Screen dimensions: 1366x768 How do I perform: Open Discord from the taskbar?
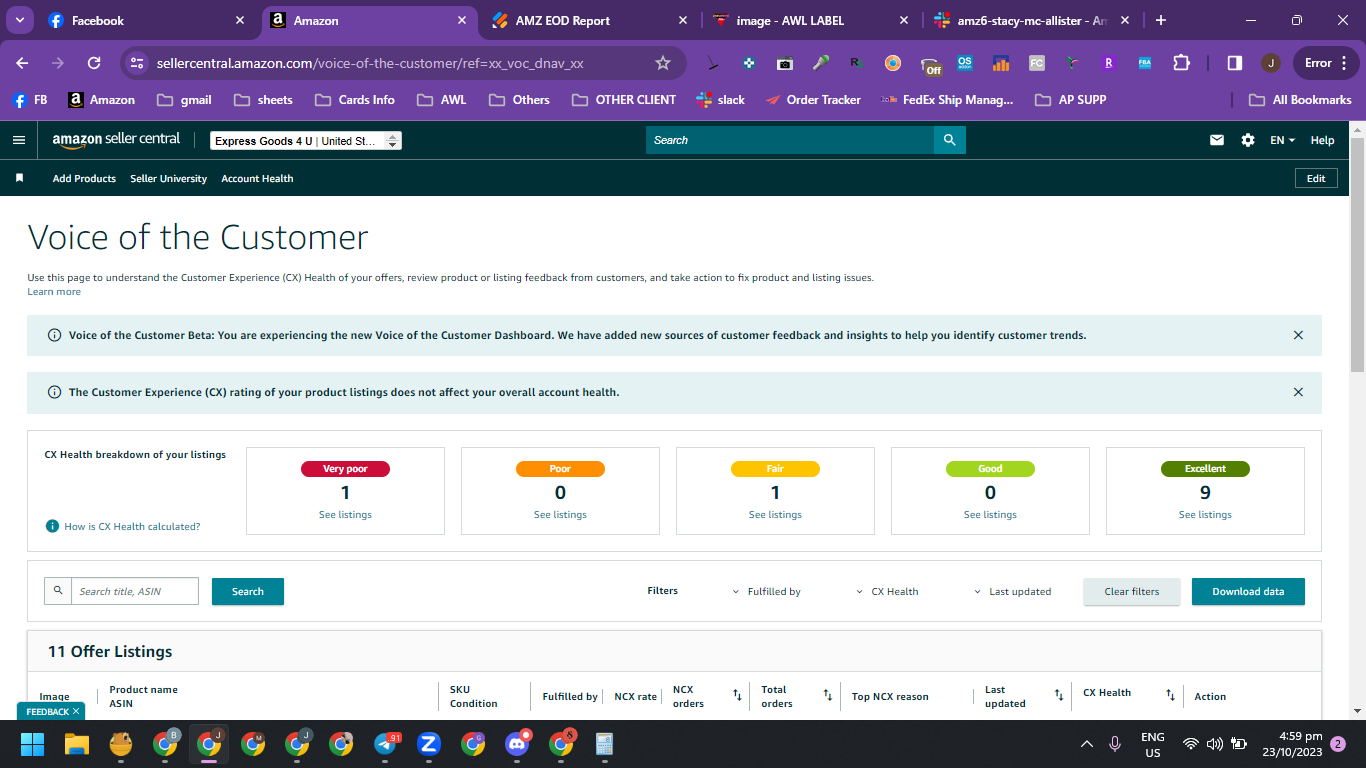click(517, 744)
